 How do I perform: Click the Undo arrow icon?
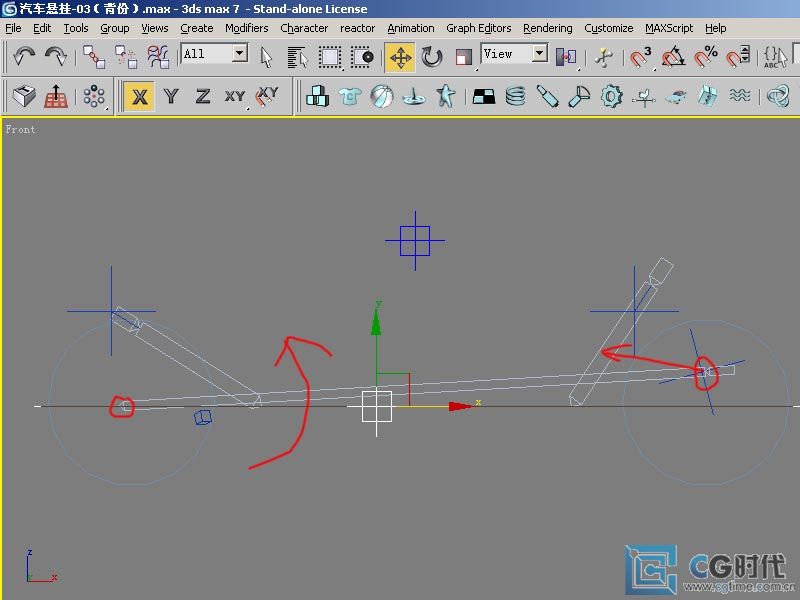[x=24, y=56]
